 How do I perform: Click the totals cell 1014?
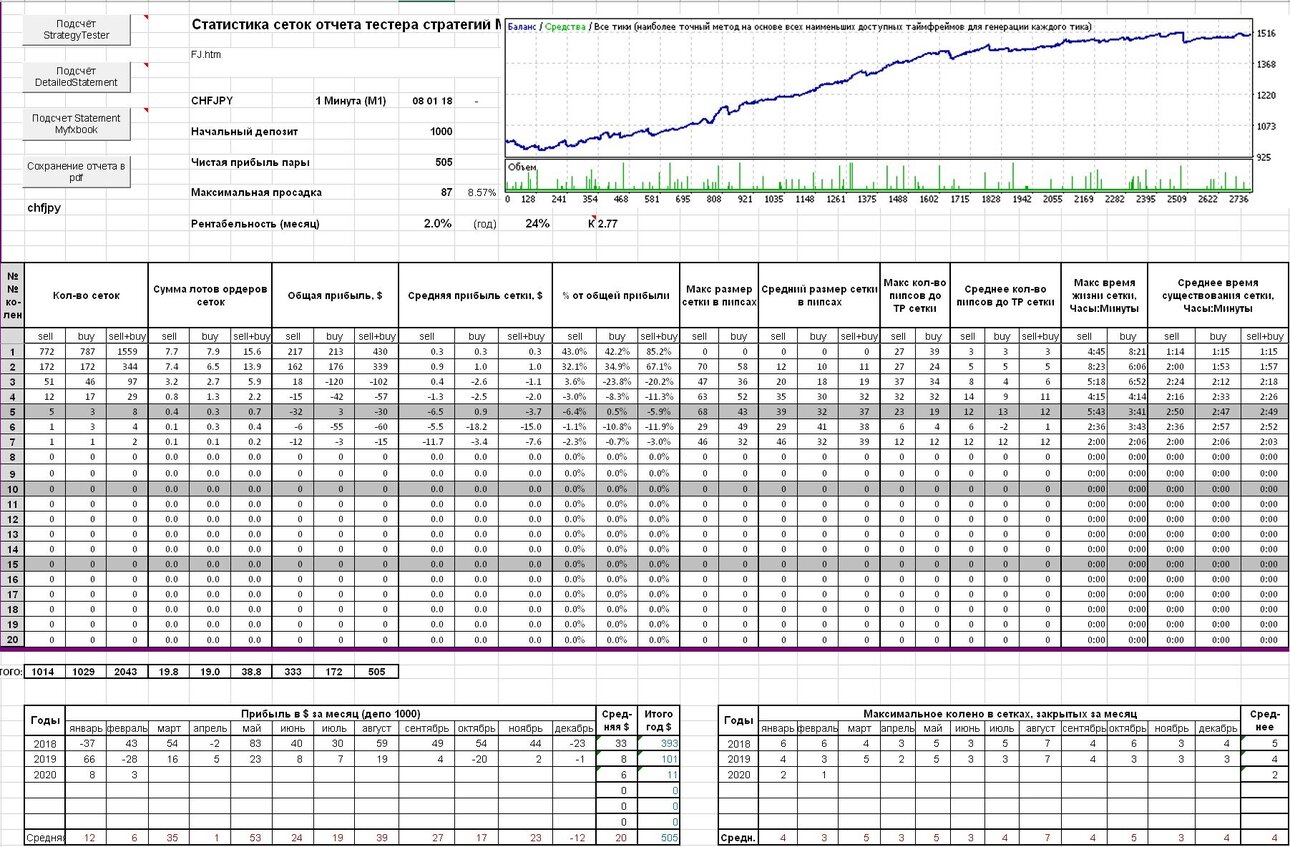(x=44, y=672)
